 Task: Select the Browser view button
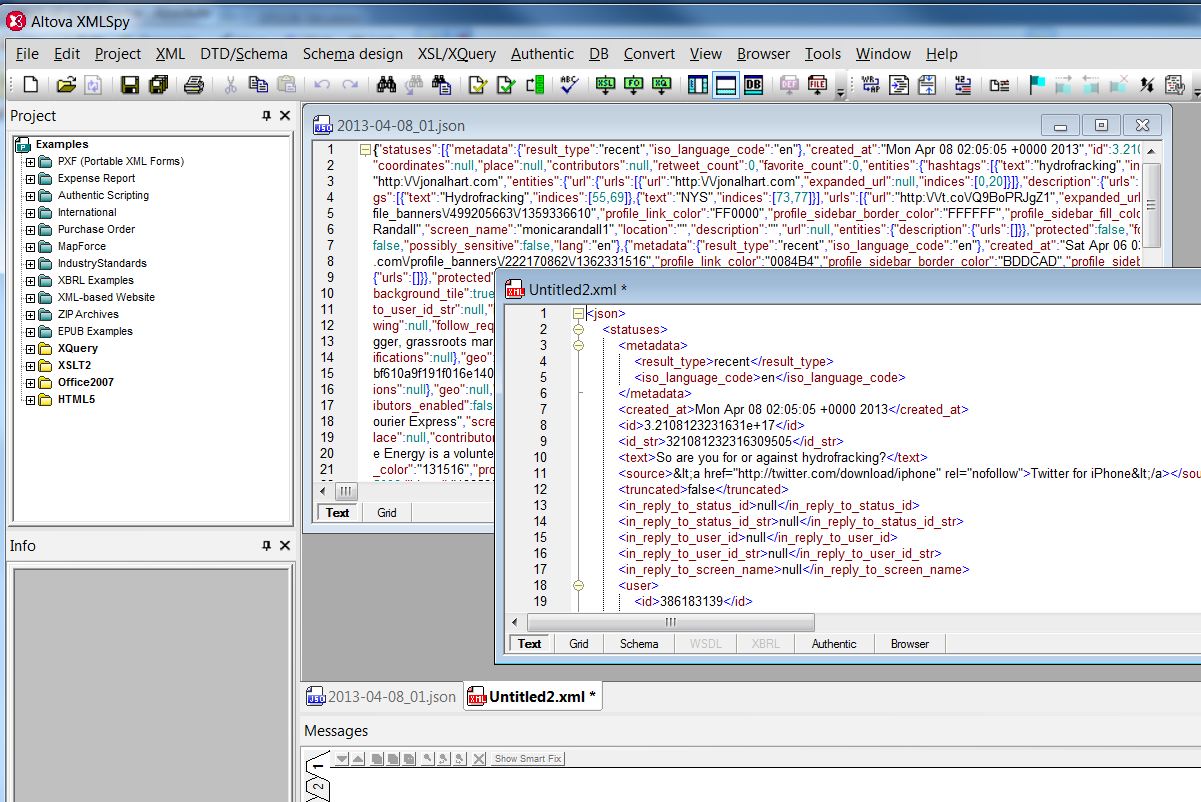click(908, 643)
